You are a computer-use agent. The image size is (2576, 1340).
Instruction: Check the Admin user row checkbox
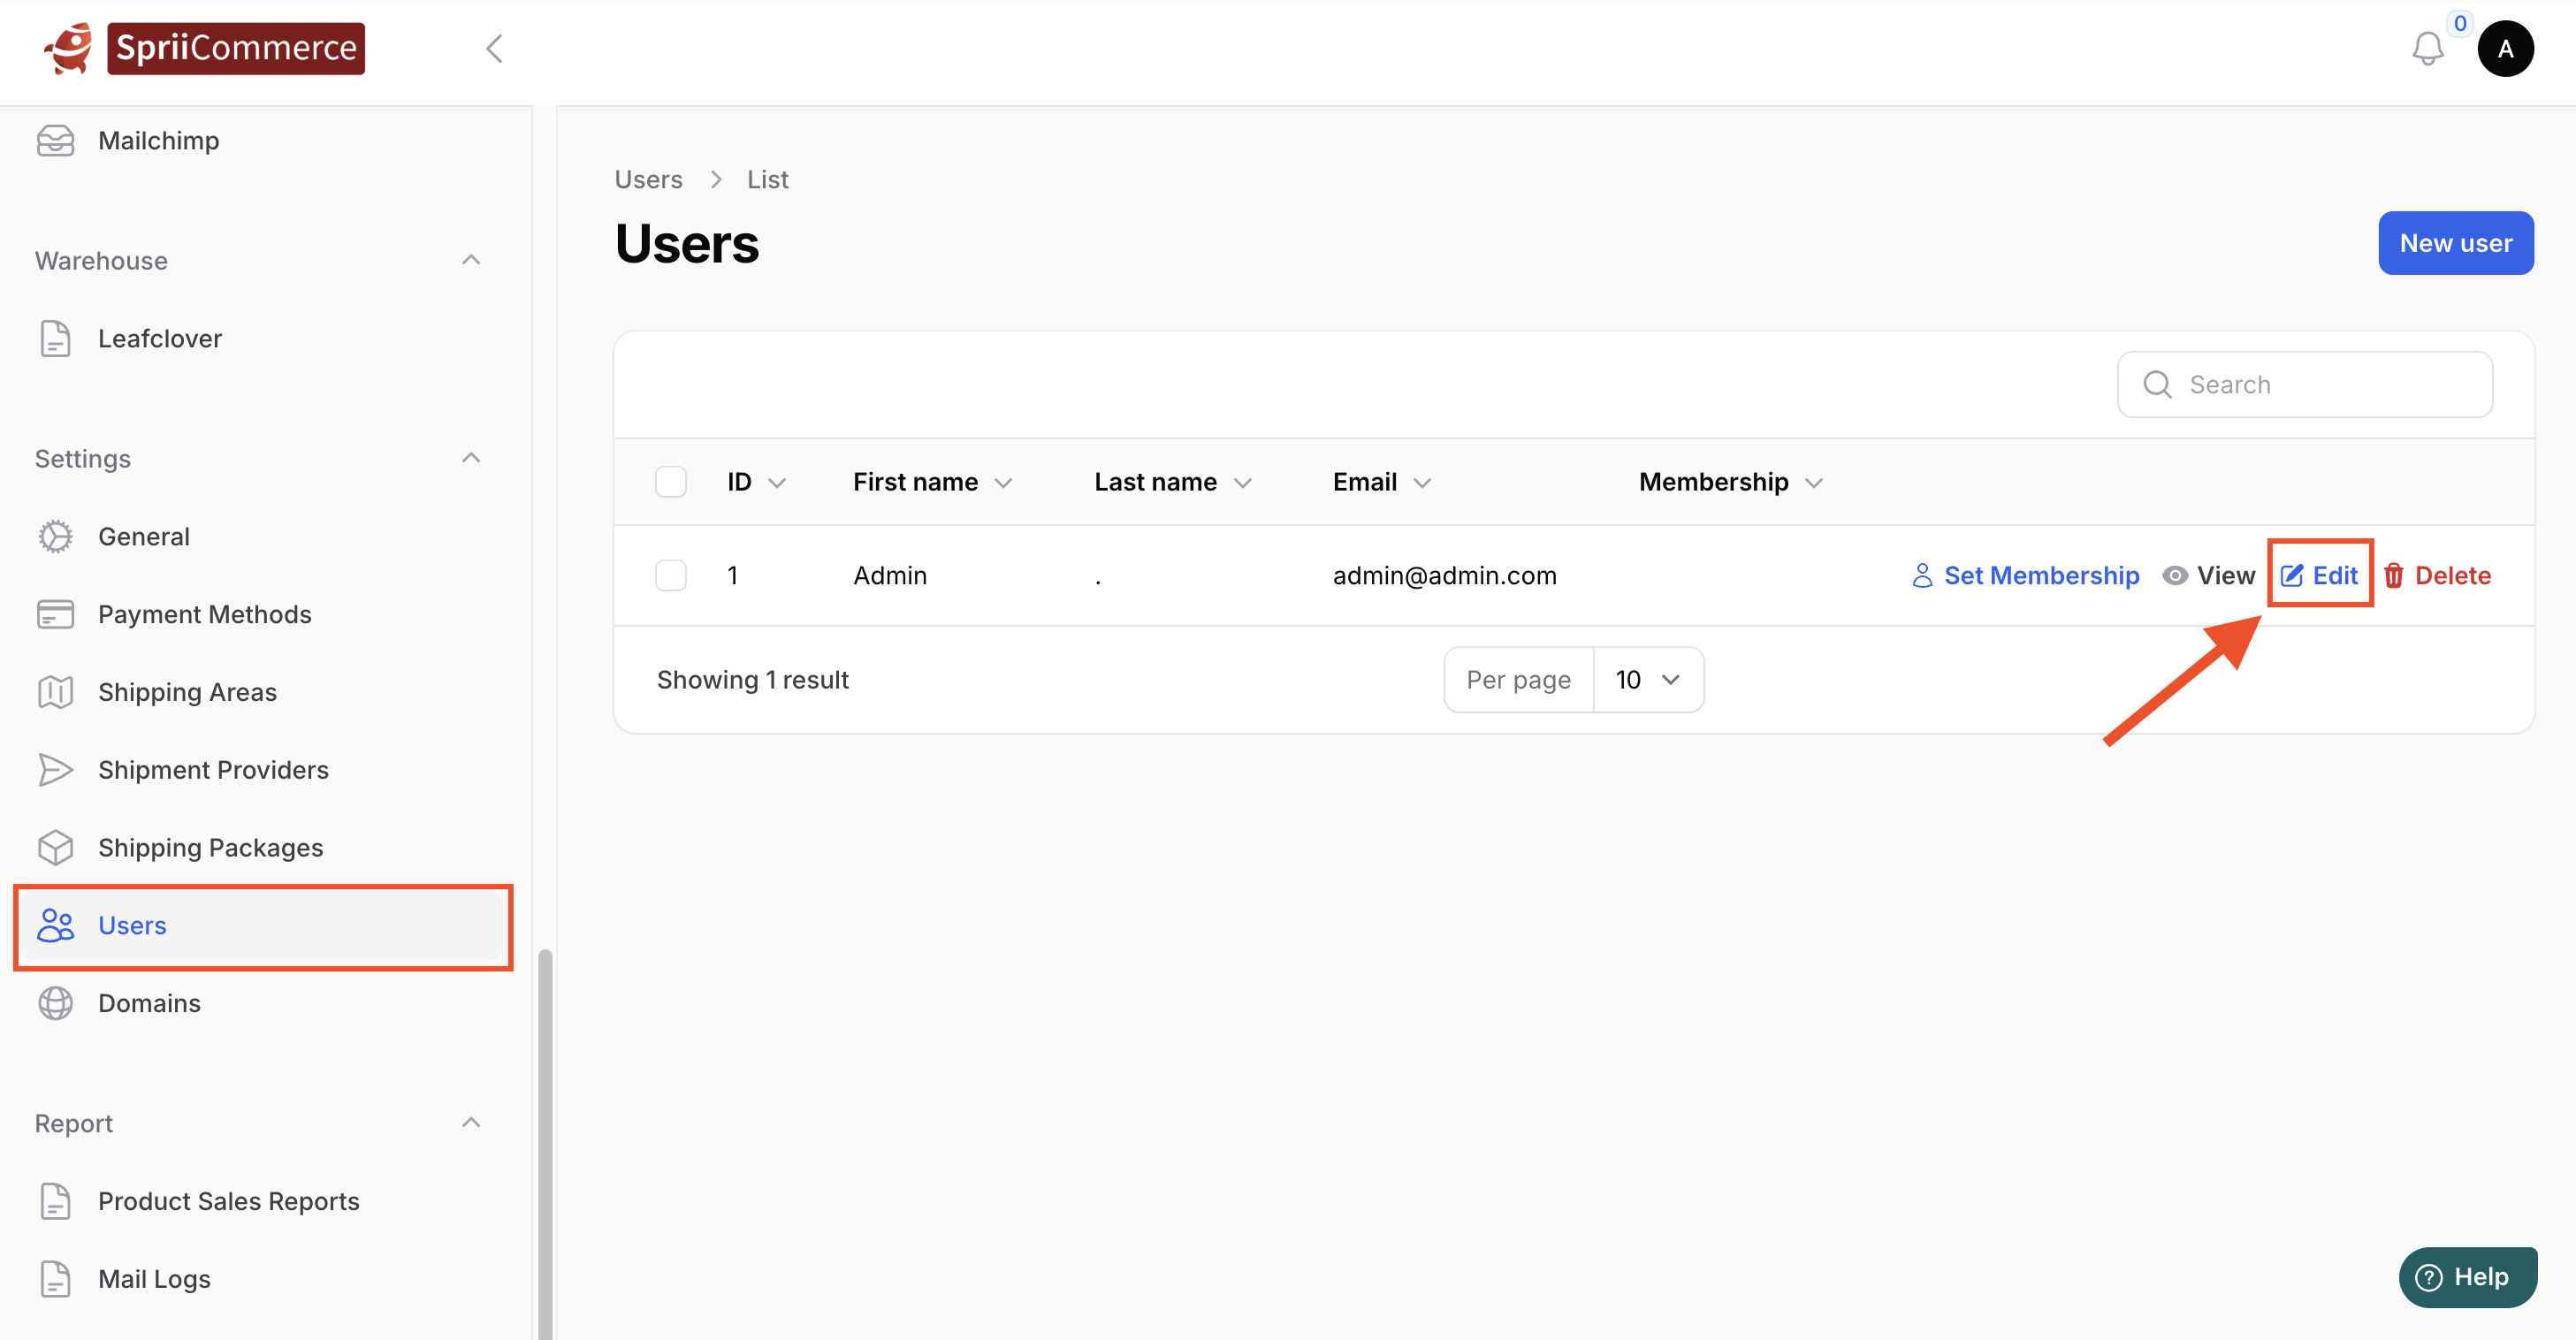(670, 576)
